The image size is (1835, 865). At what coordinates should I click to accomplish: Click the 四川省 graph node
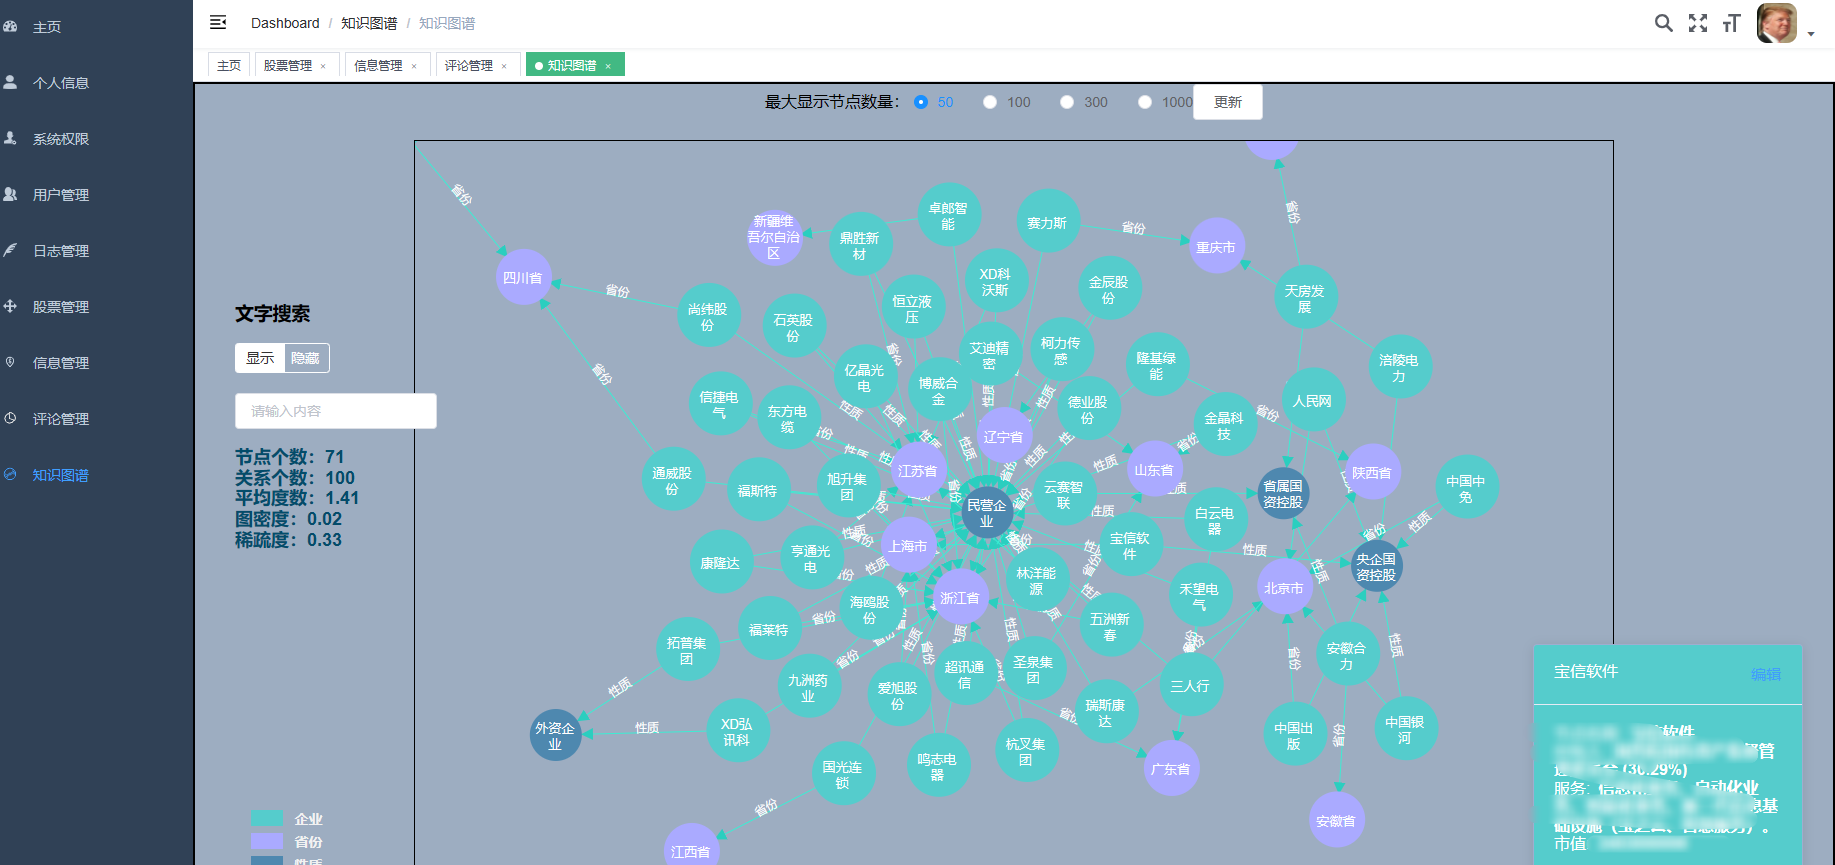[523, 278]
